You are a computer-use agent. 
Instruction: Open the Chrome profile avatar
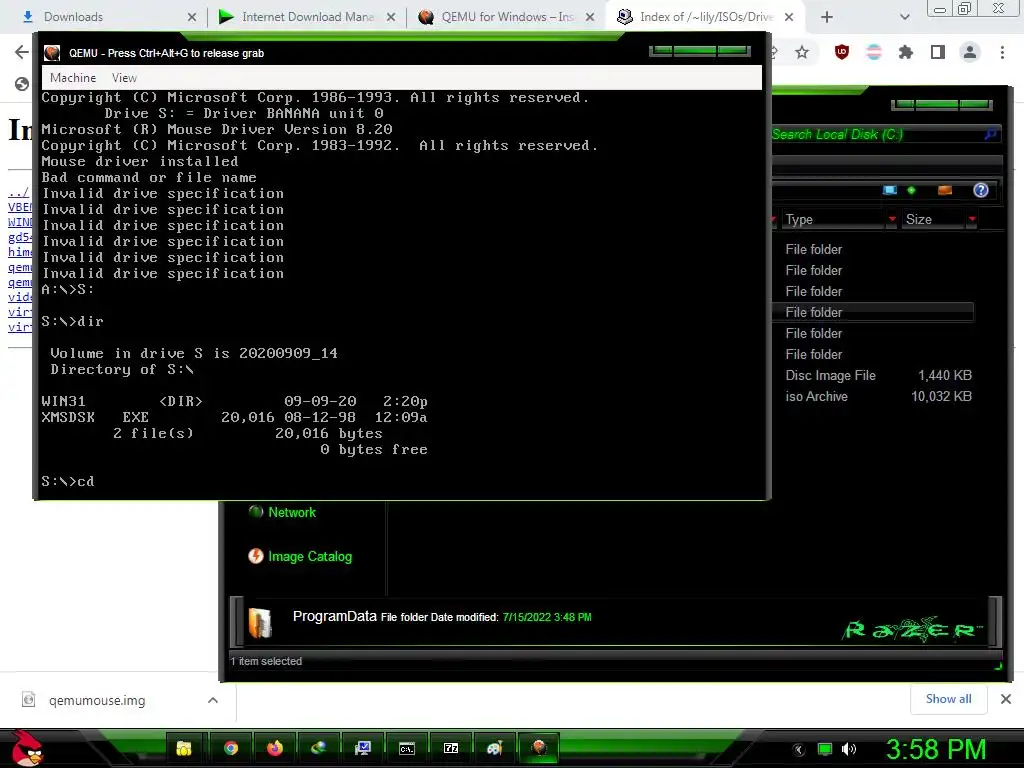pos(970,52)
